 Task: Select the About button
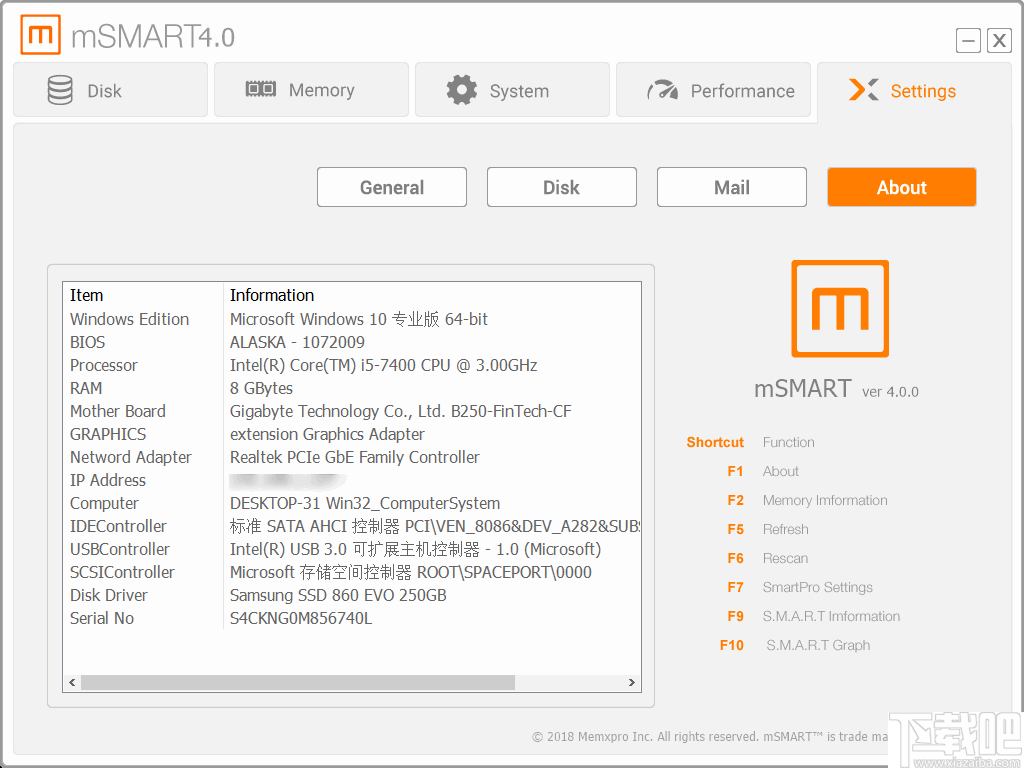[901, 187]
